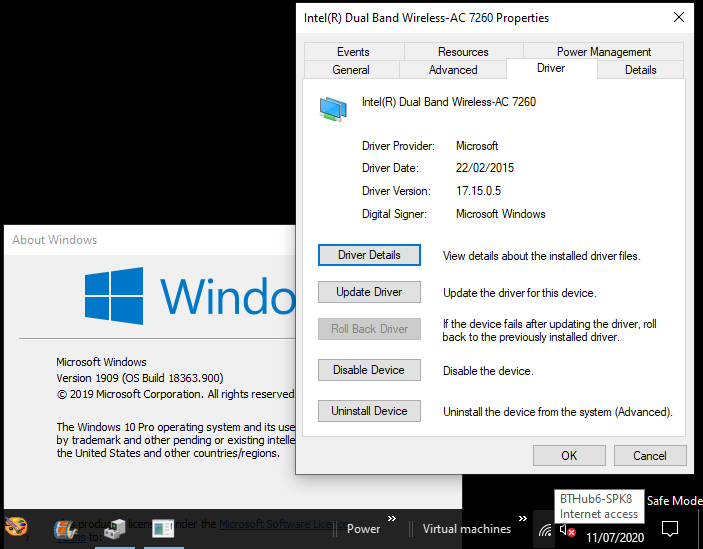
Task: Click the Driver Details button
Action: 369,255
